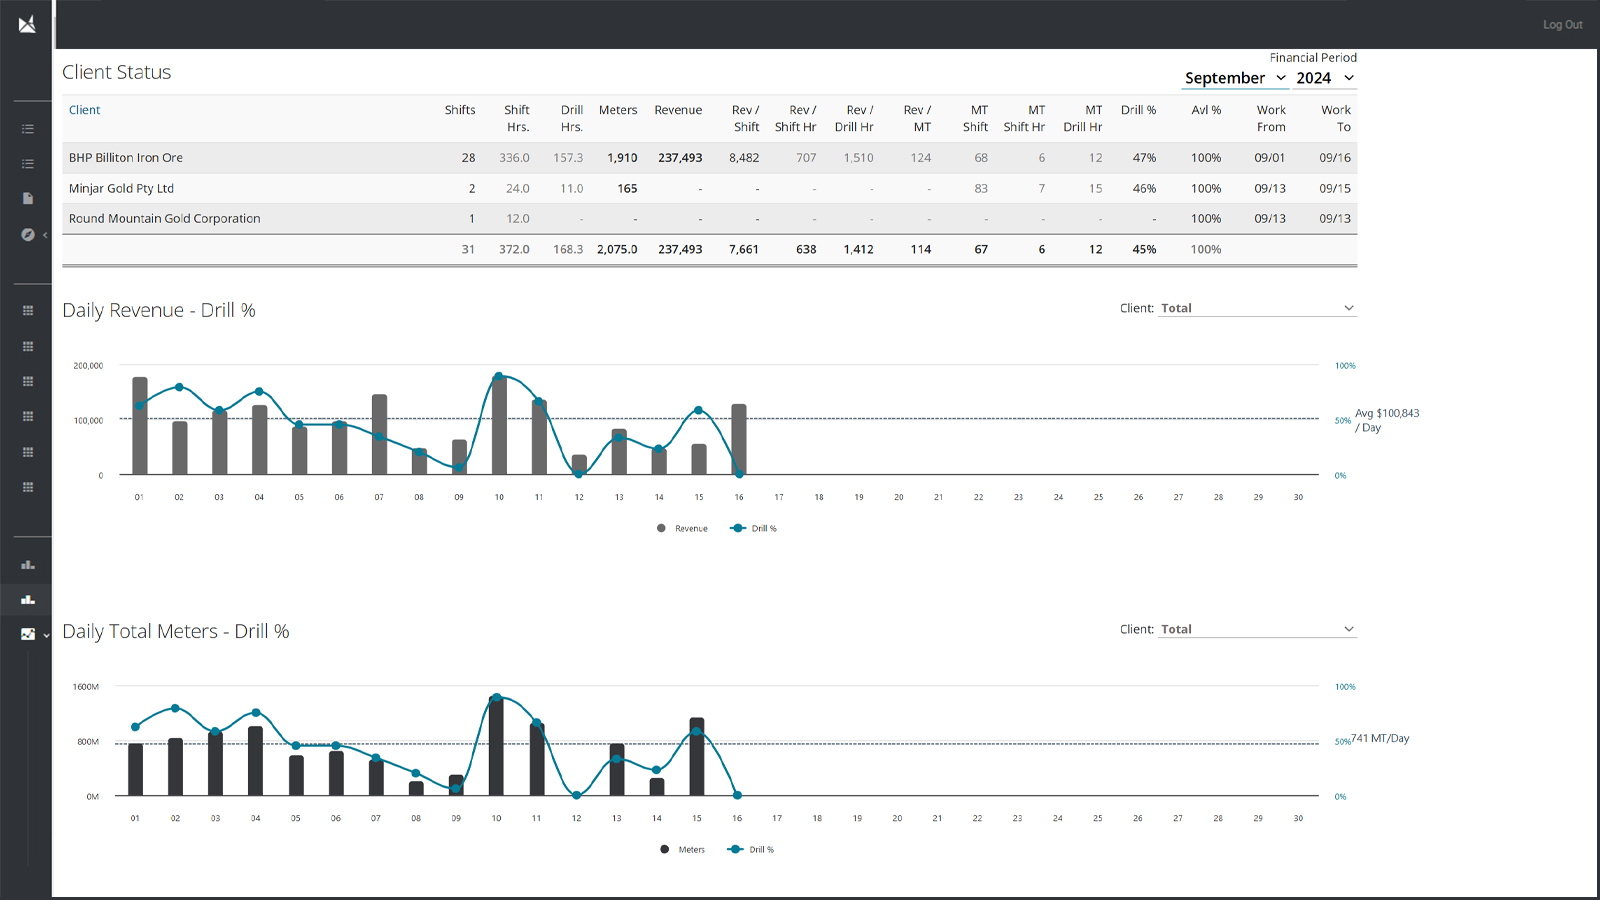Open the topmost list icon in sidebar
This screenshot has height=900, width=1600.
(28, 129)
